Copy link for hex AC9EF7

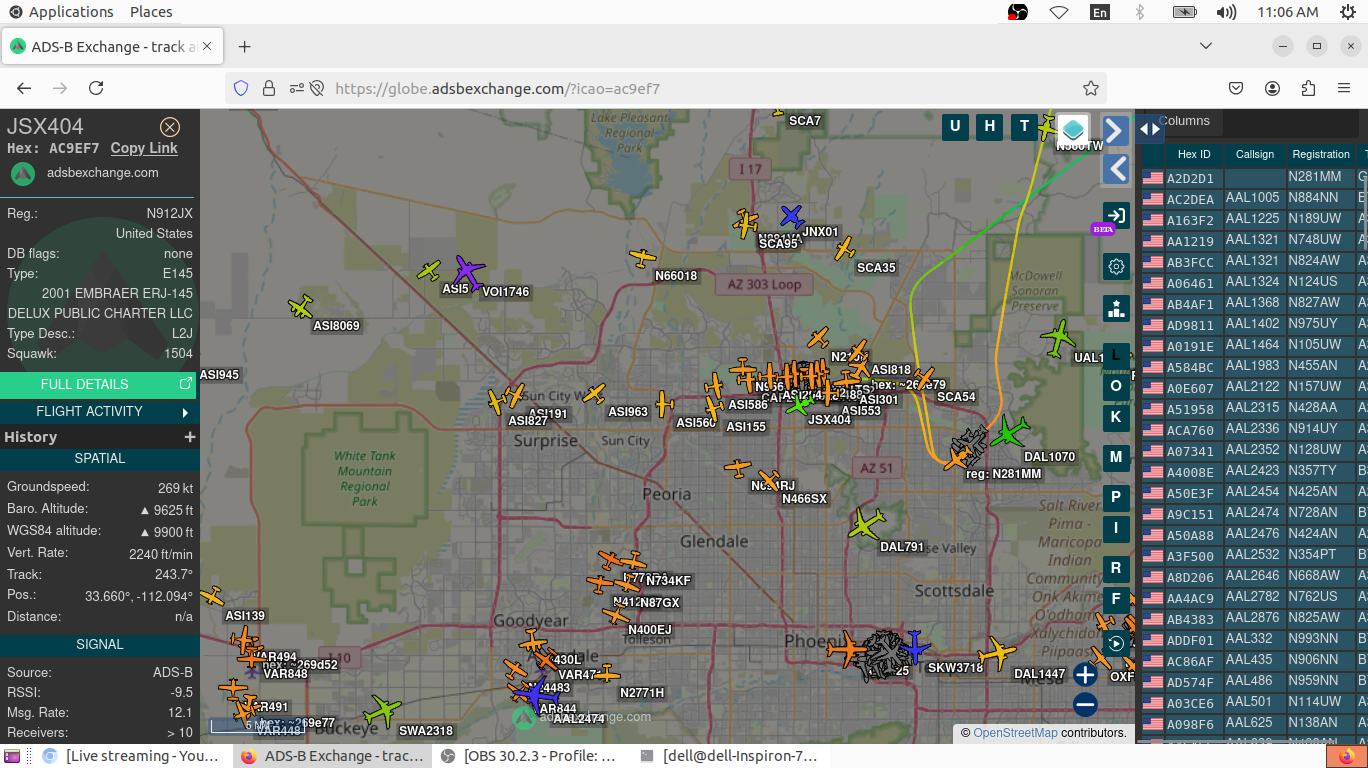click(x=144, y=148)
